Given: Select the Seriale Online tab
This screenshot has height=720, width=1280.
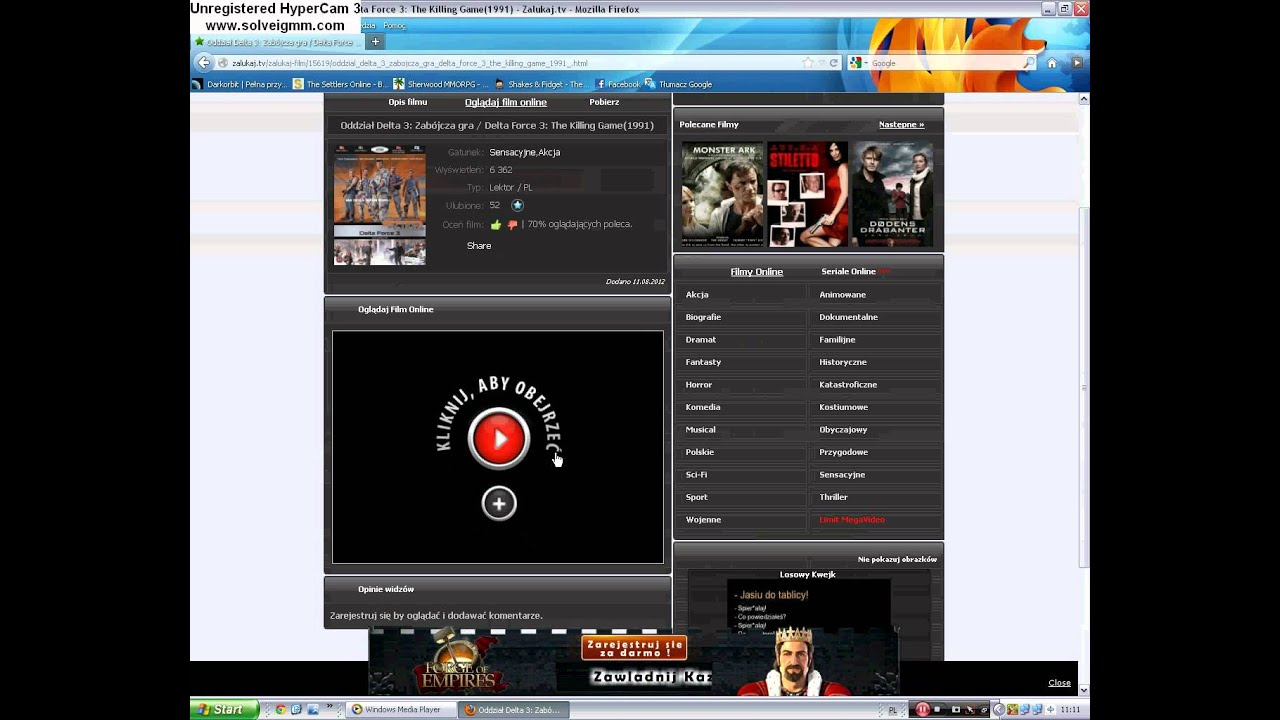Looking at the screenshot, I should click(848, 272).
